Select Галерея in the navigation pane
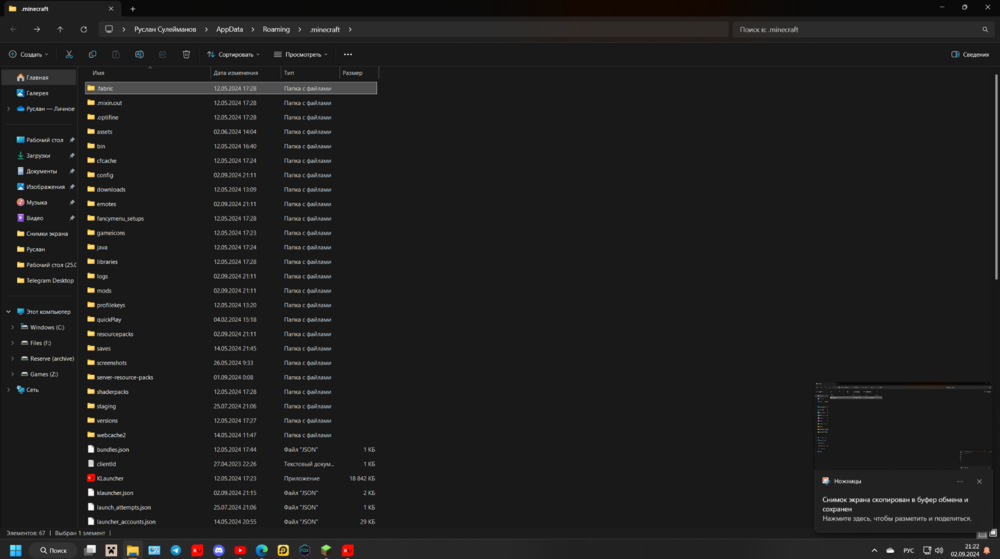Screen dimensions: 1000x559 click(38, 93)
